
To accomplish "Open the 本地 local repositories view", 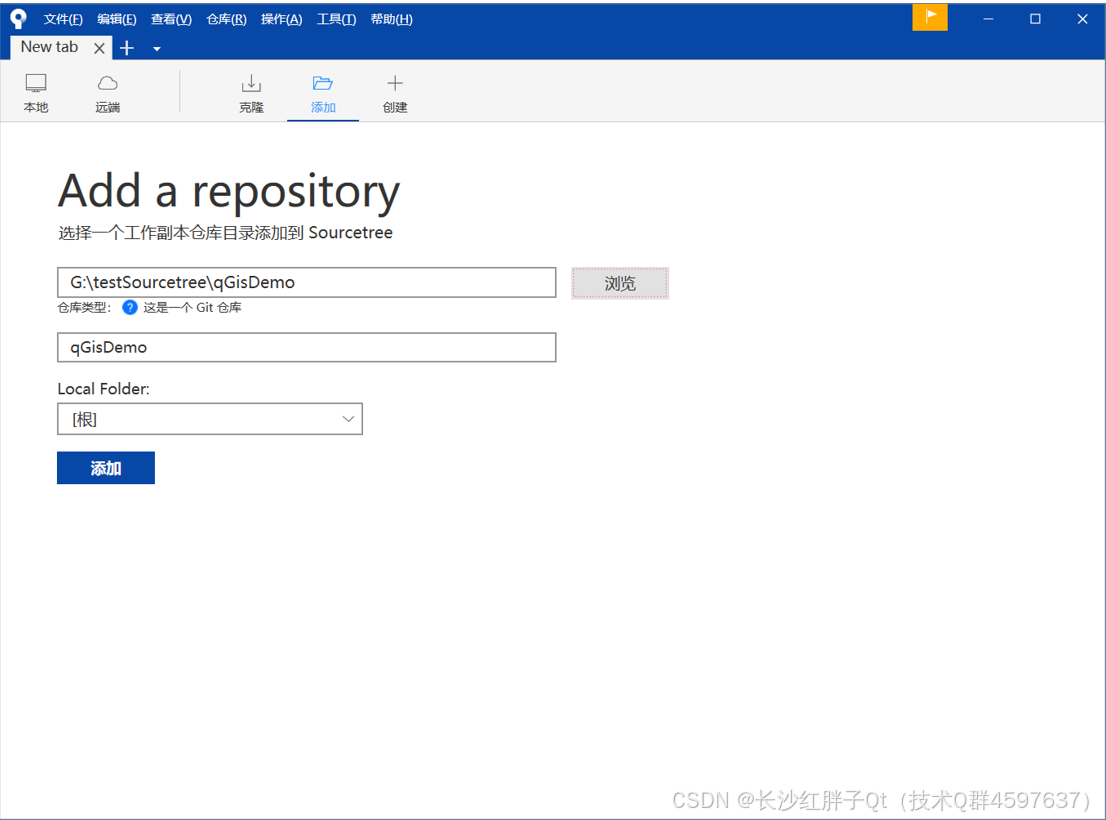I will point(36,92).
